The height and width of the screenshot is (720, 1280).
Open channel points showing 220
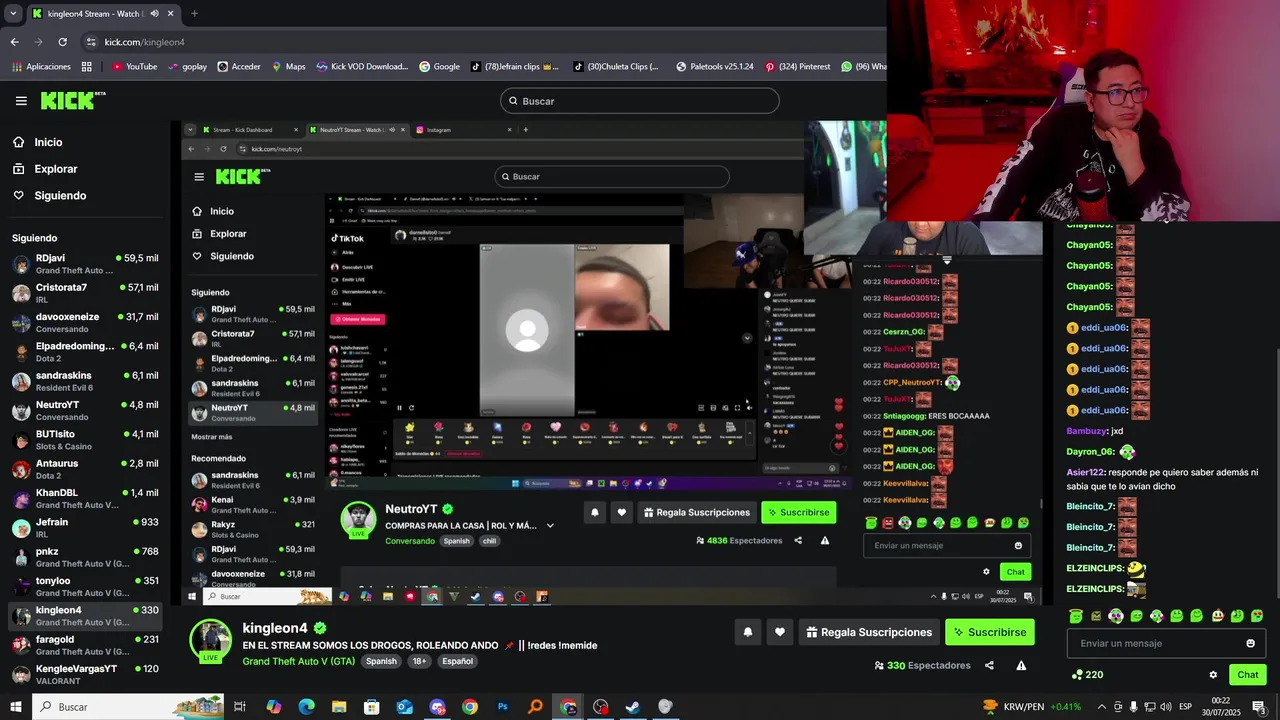point(1087,675)
